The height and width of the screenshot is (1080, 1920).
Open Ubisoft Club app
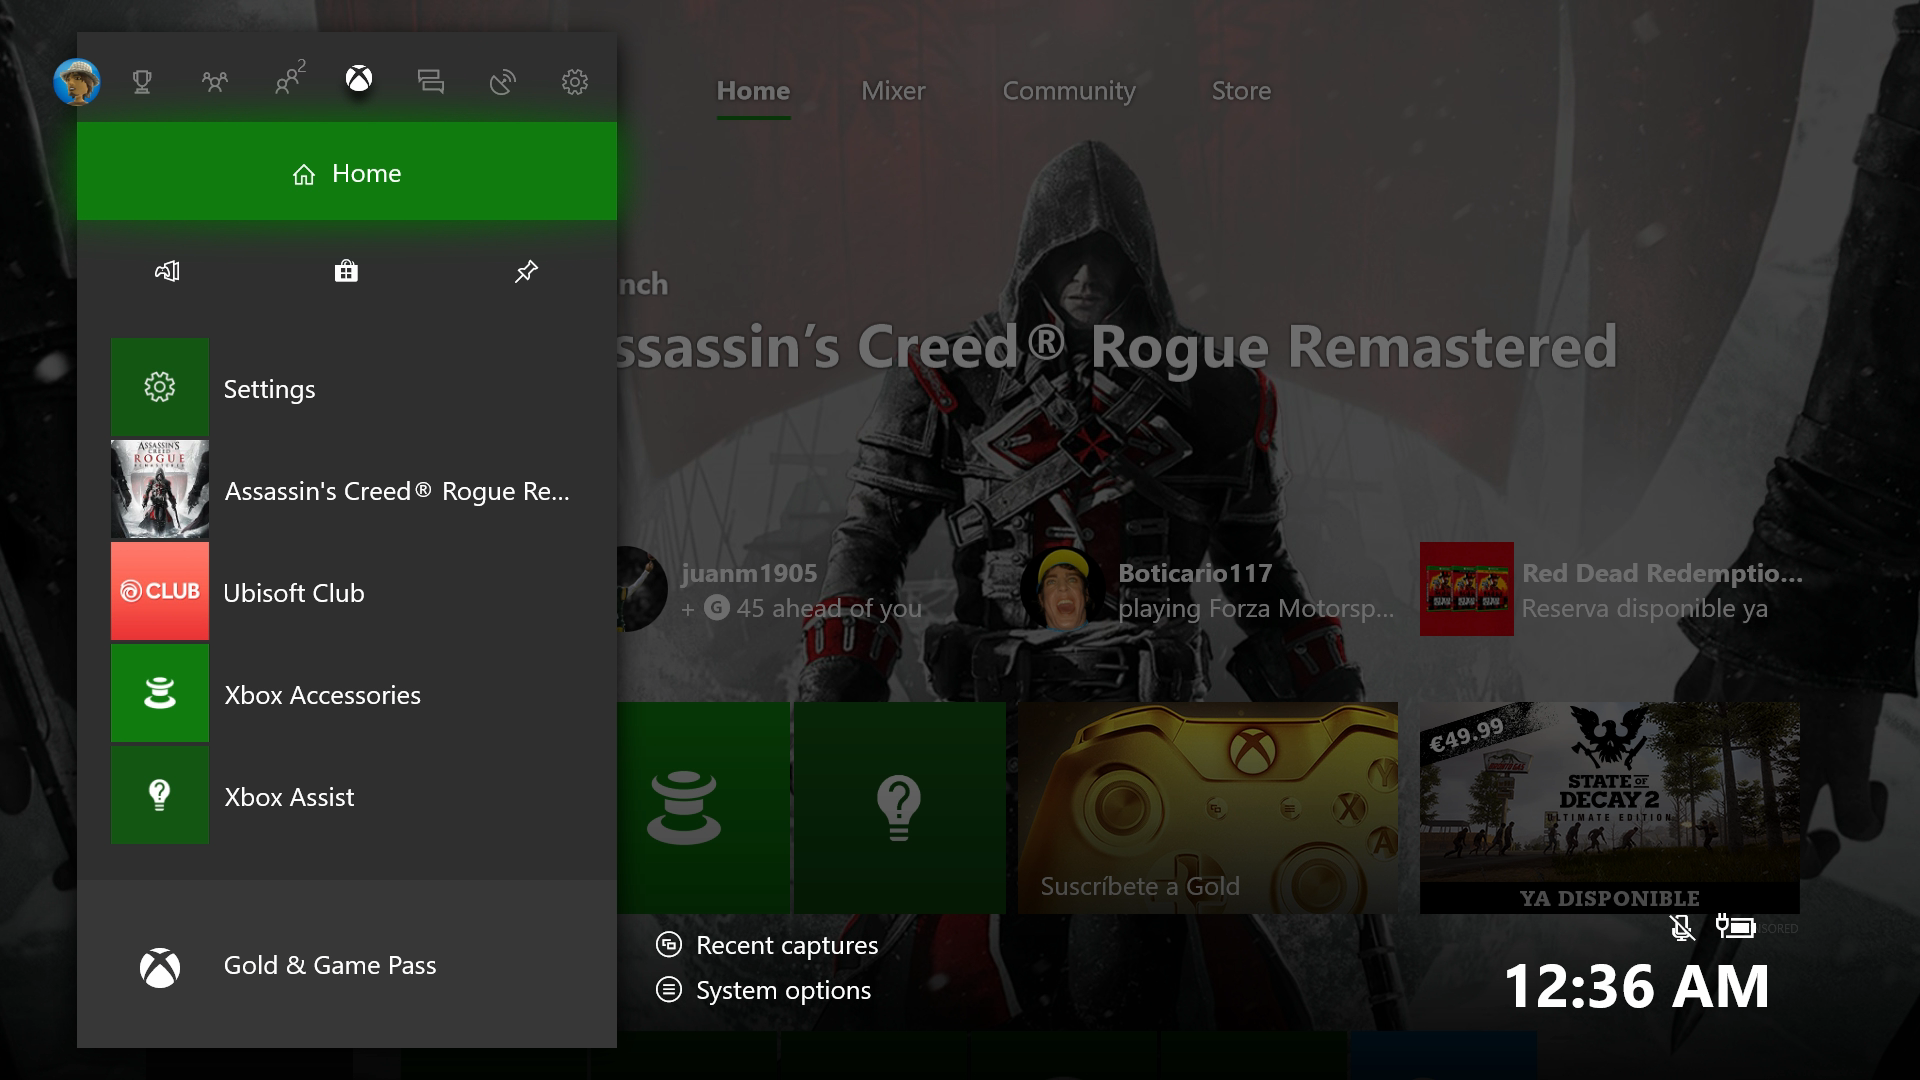pyautogui.click(x=292, y=592)
